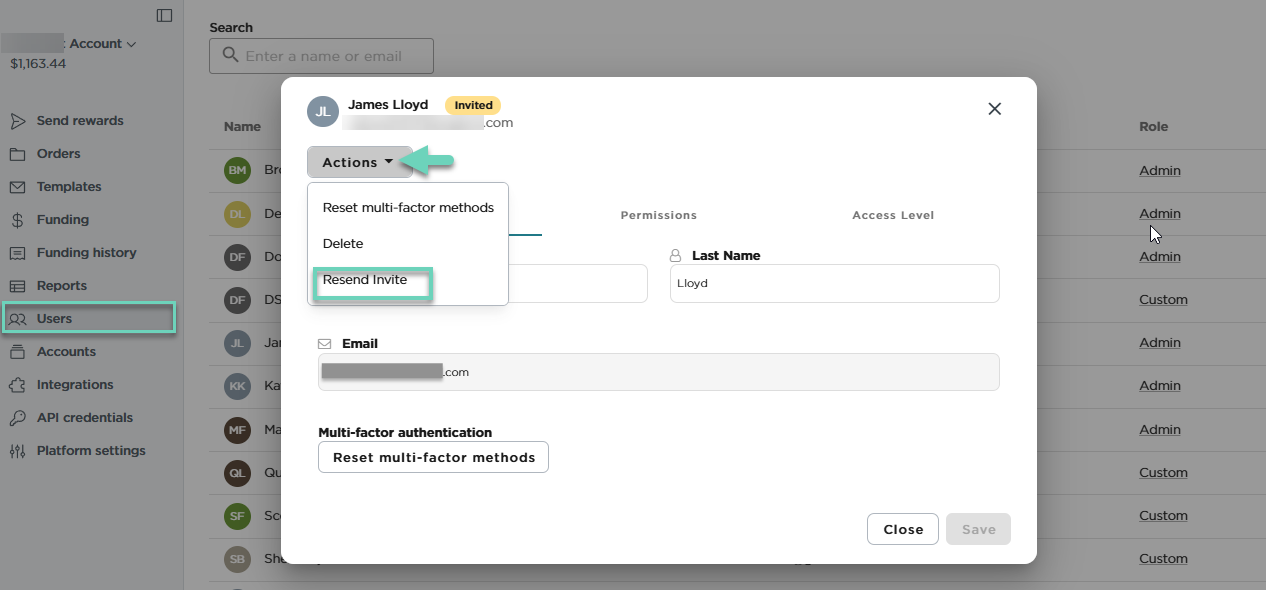Expand the Account switcher chevron
1266x590 pixels.
[x=131, y=44]
